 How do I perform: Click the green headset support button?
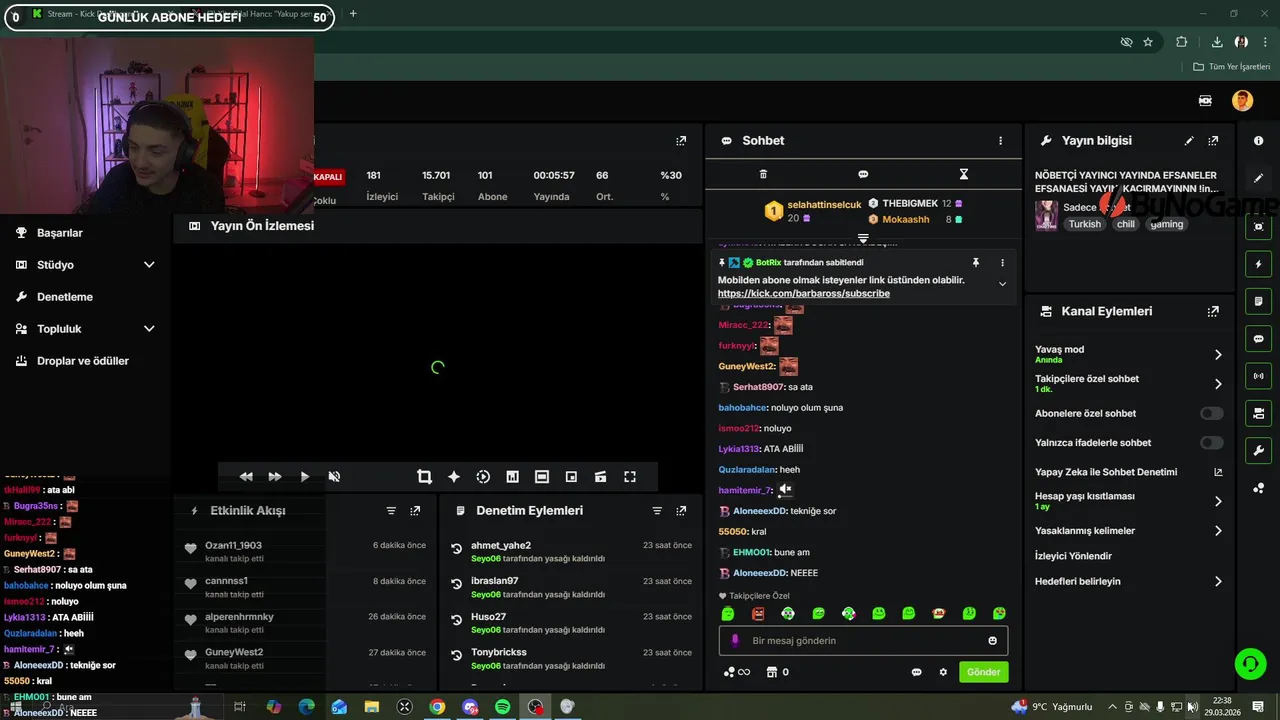coord(1249,663)
